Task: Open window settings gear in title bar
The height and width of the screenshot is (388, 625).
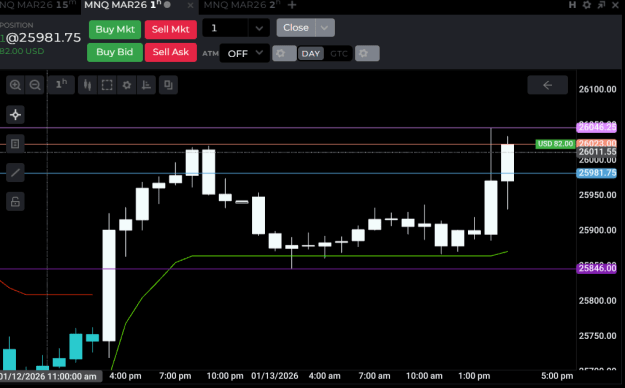Action: [587, 5]
